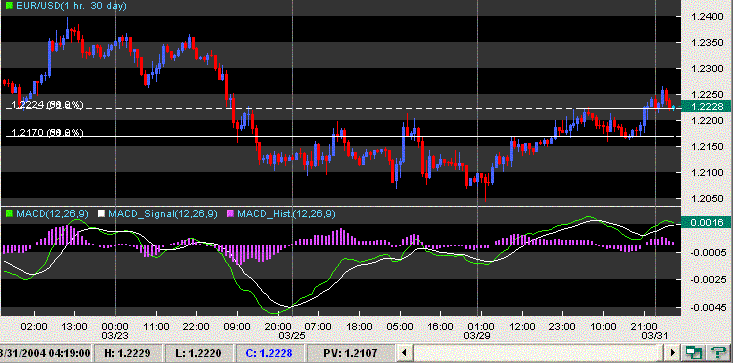Click the horizontal chart scrollbar track
Viewport: 733px width, 363px height.
539,352
